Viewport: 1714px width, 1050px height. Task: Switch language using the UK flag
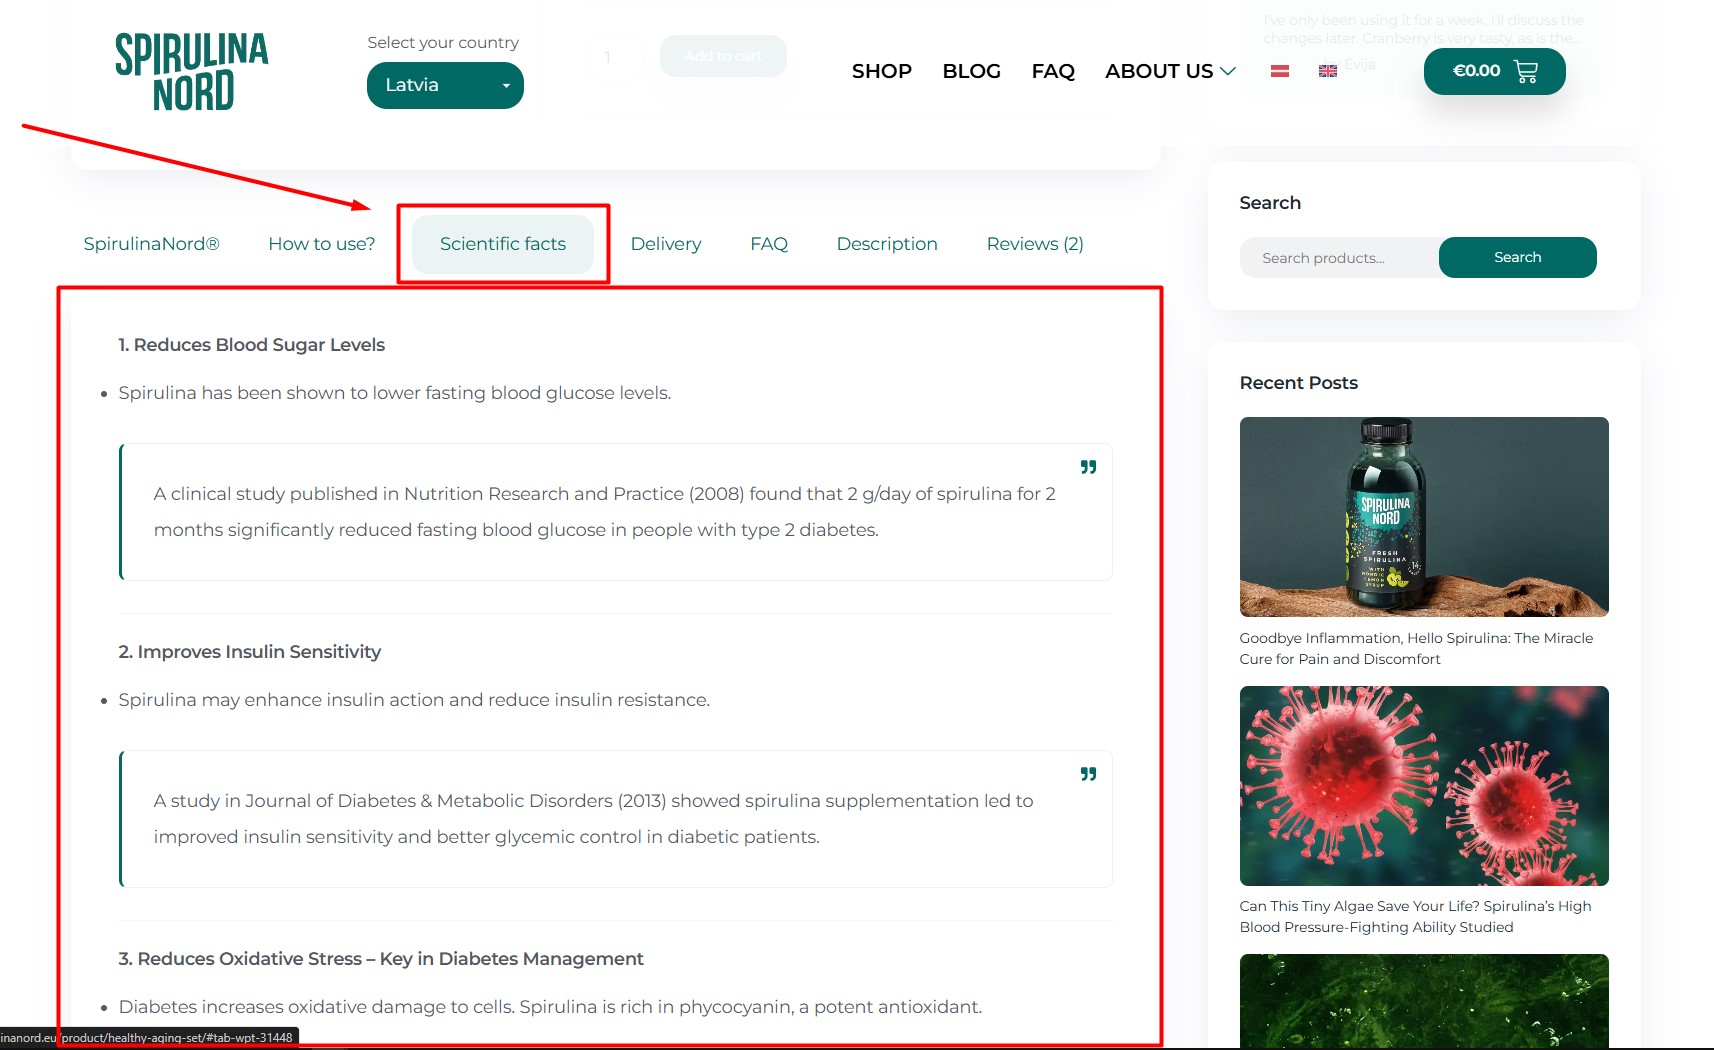click(1327, 71)
